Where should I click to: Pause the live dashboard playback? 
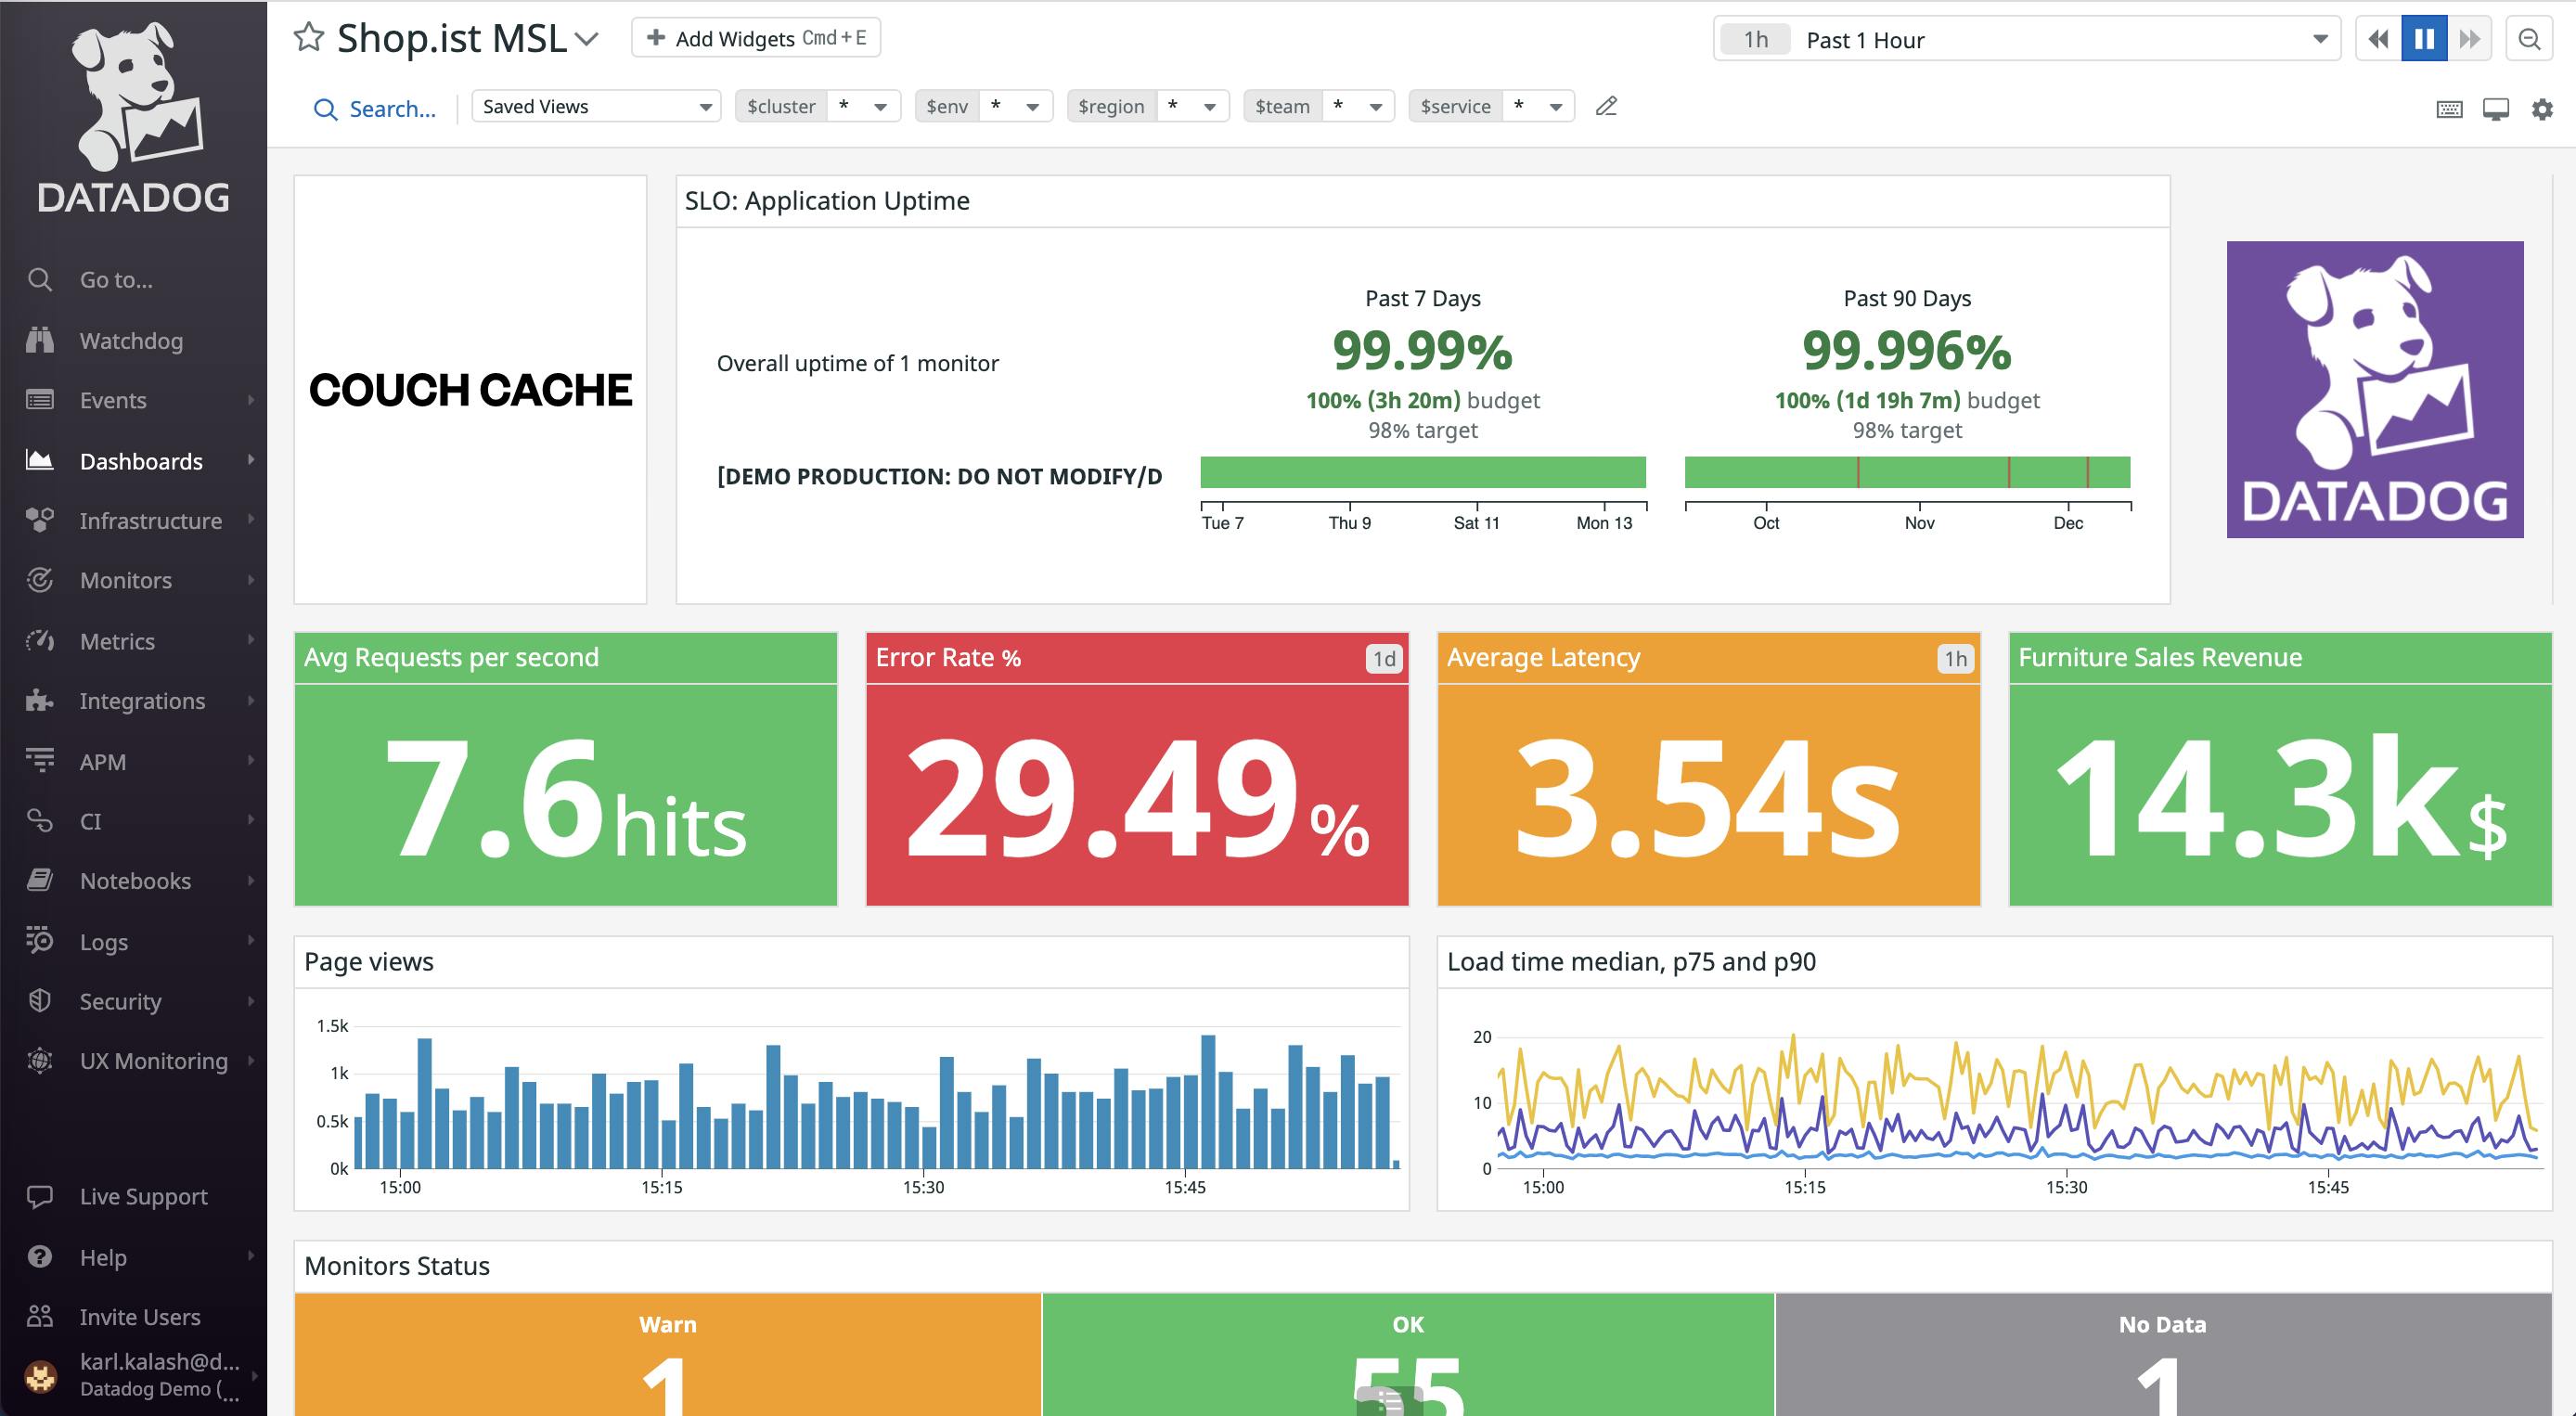coord(2425,38)
